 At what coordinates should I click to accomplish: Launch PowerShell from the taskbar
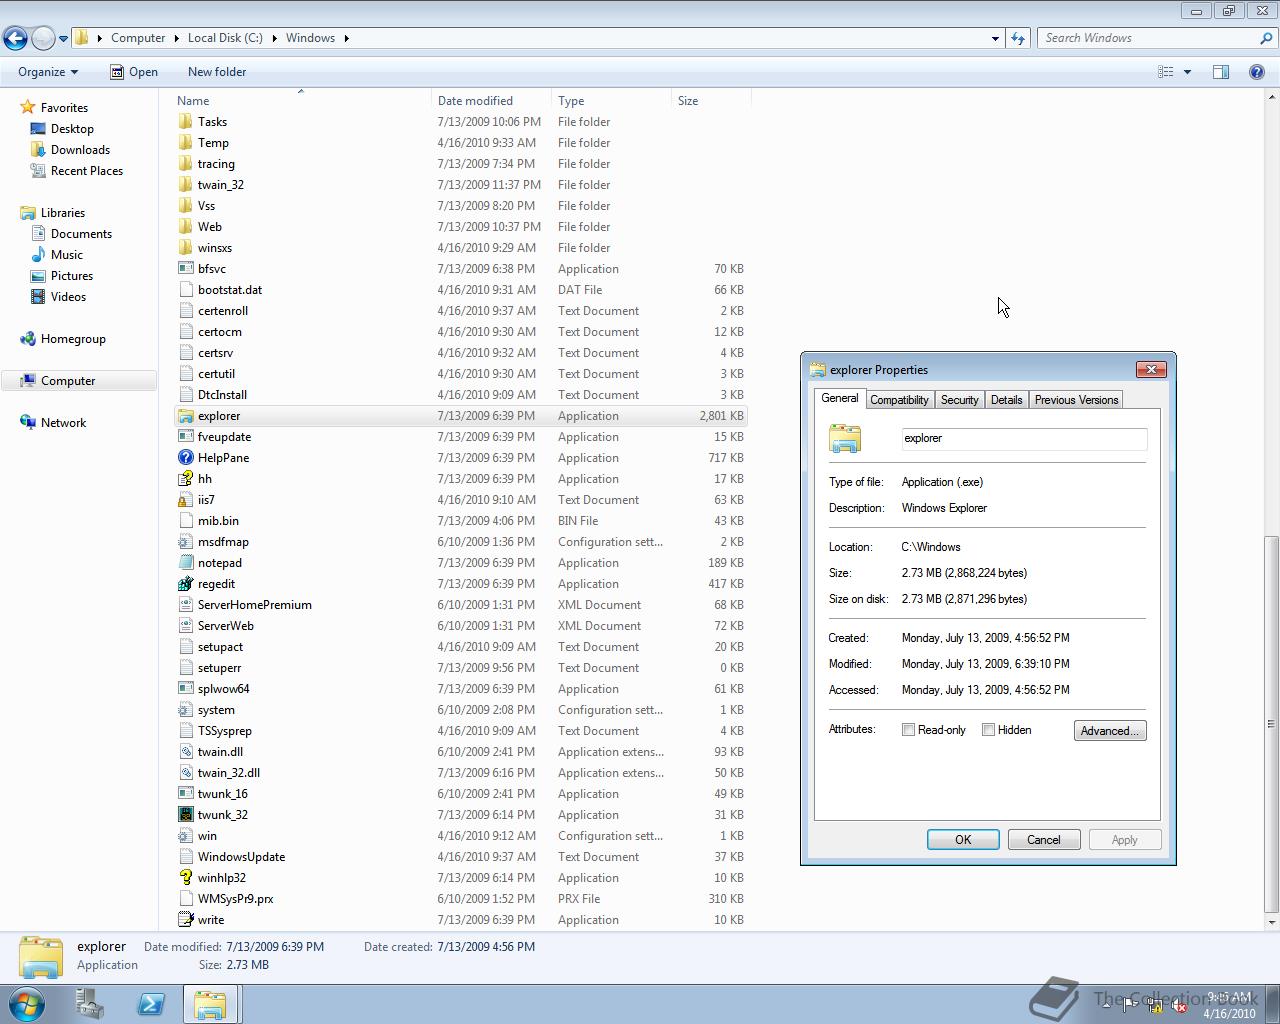(151, 1004)
